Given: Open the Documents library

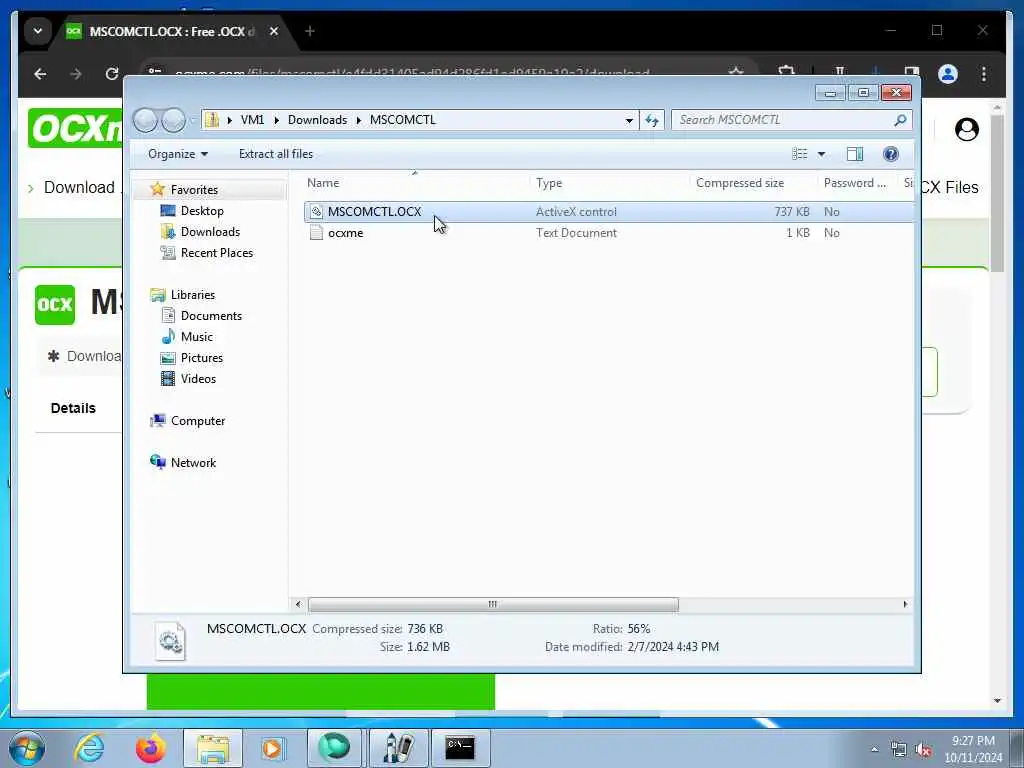Looking at the screenshot, I should click(x=211, y=315).
